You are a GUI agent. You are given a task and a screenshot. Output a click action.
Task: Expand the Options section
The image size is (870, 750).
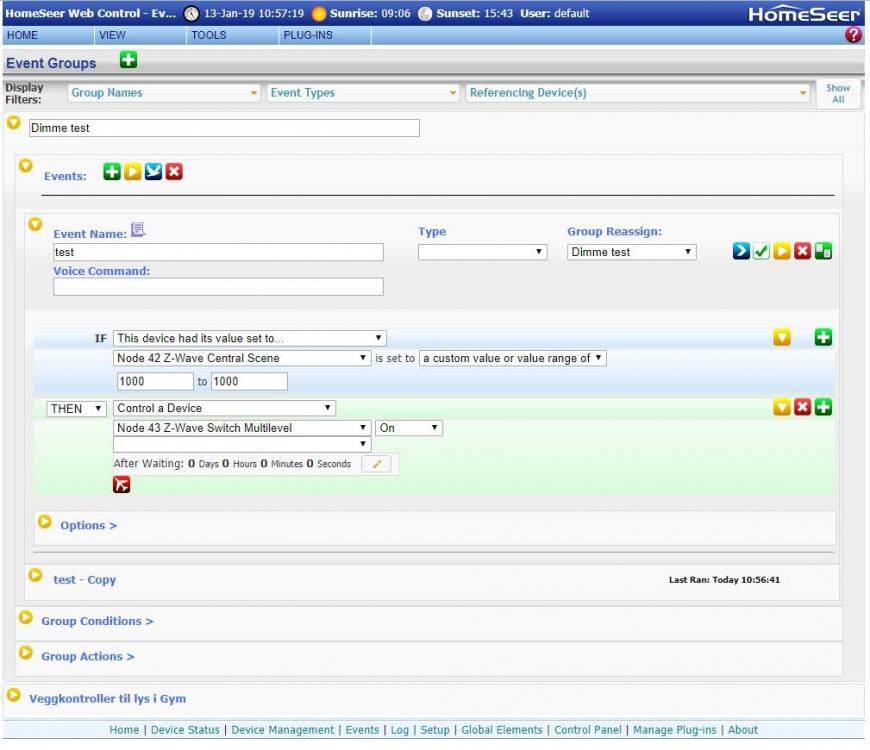click(44, 523)
